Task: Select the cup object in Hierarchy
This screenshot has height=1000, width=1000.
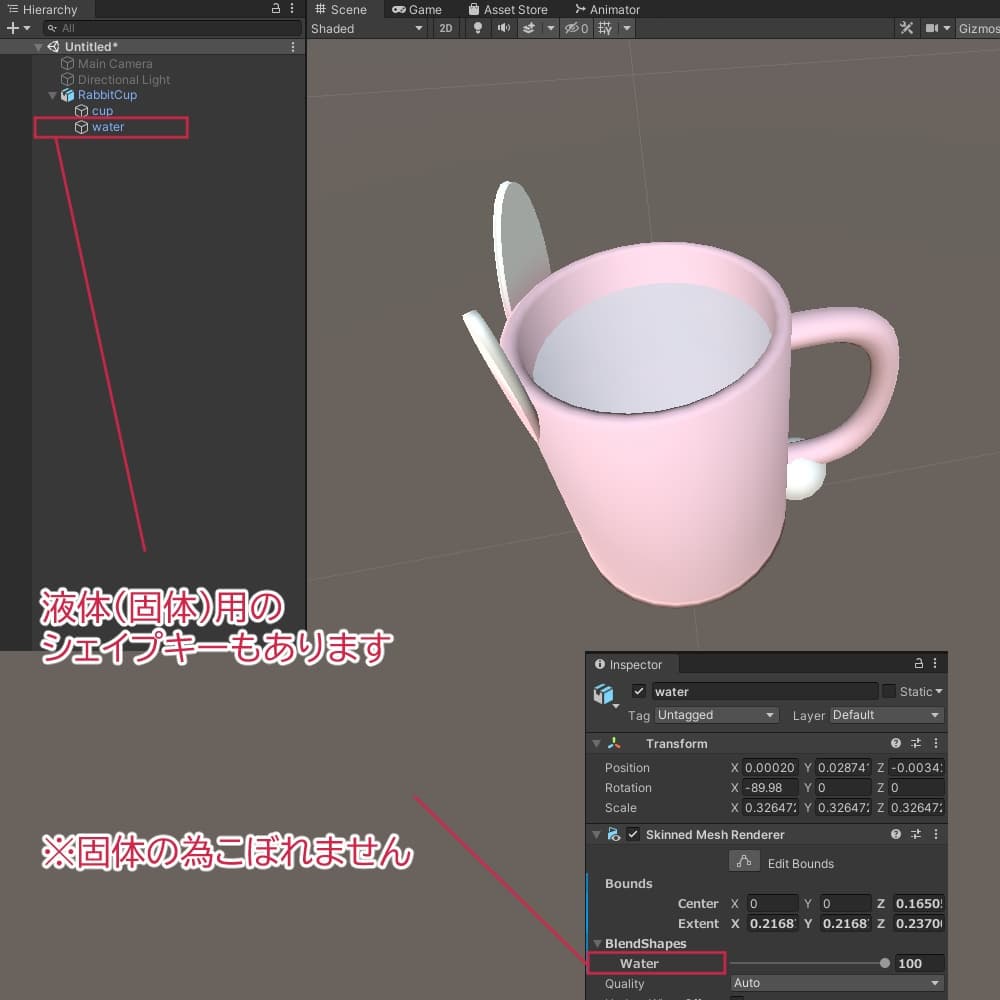Action: coord(102,111)
